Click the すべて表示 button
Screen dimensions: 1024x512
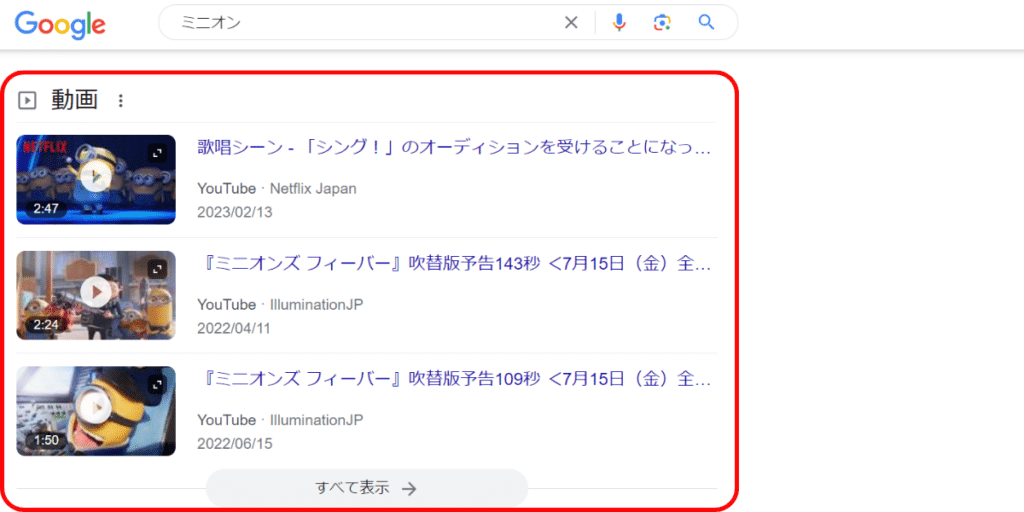pos(366,488)
